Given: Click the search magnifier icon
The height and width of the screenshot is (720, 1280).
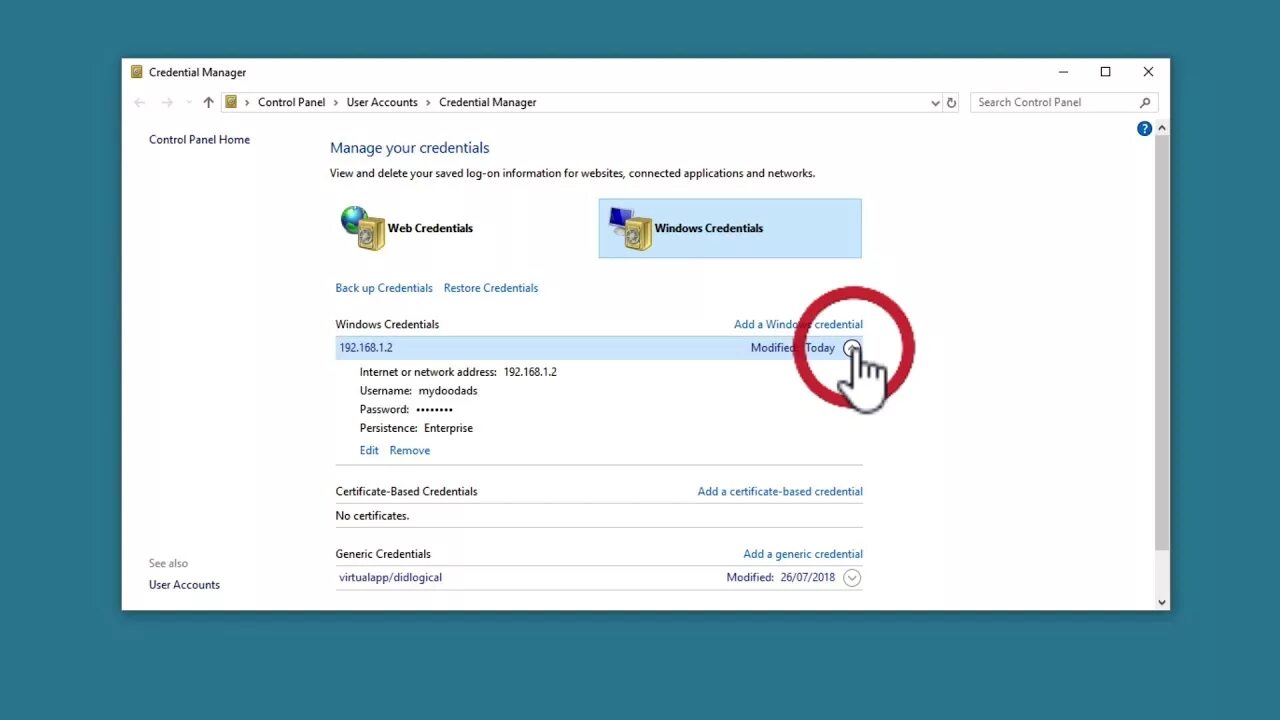Looking at the screenshot, I should click(1145, 102).
